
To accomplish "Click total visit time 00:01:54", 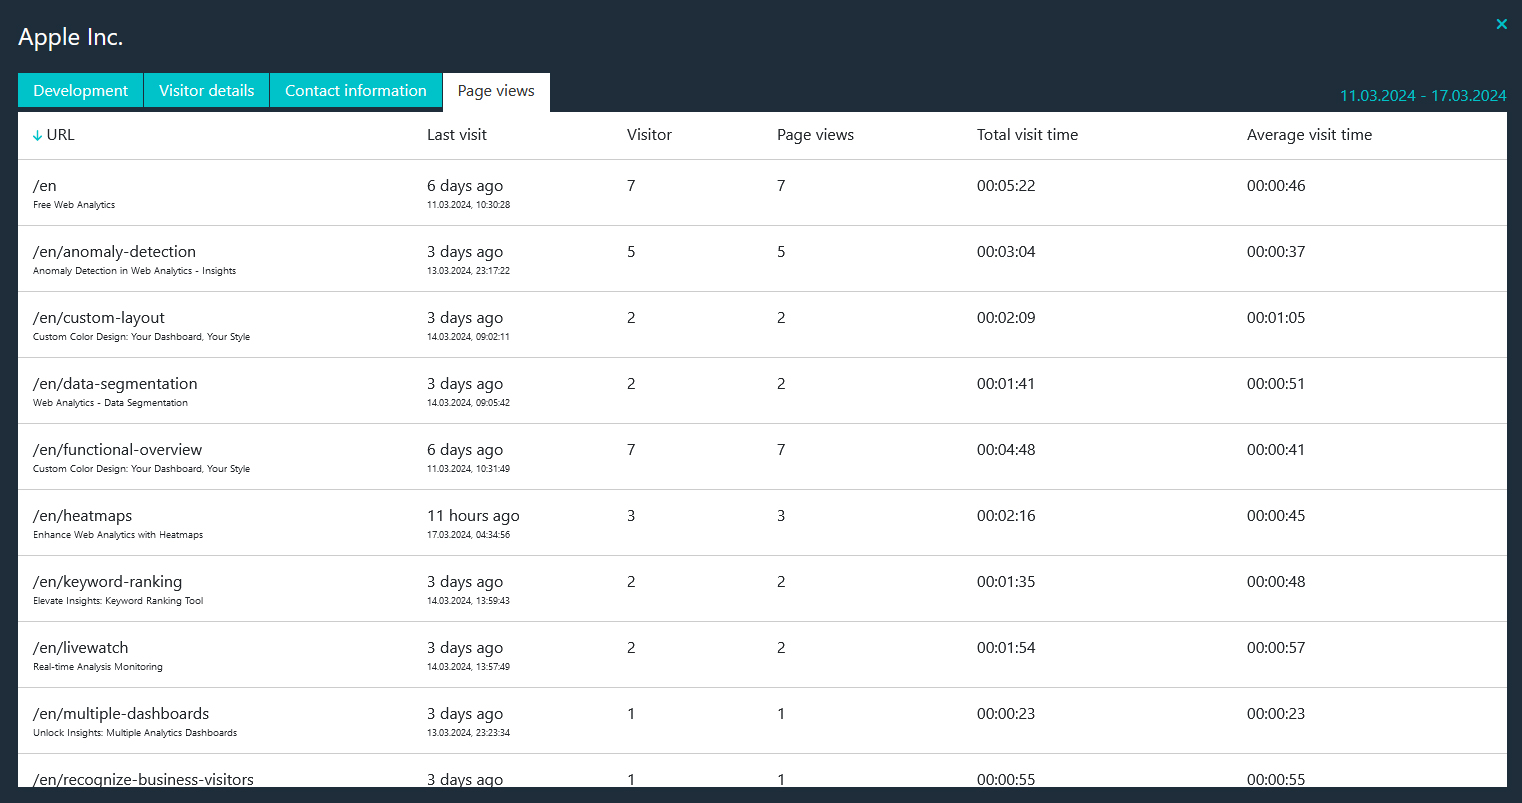I will 1006,648.
